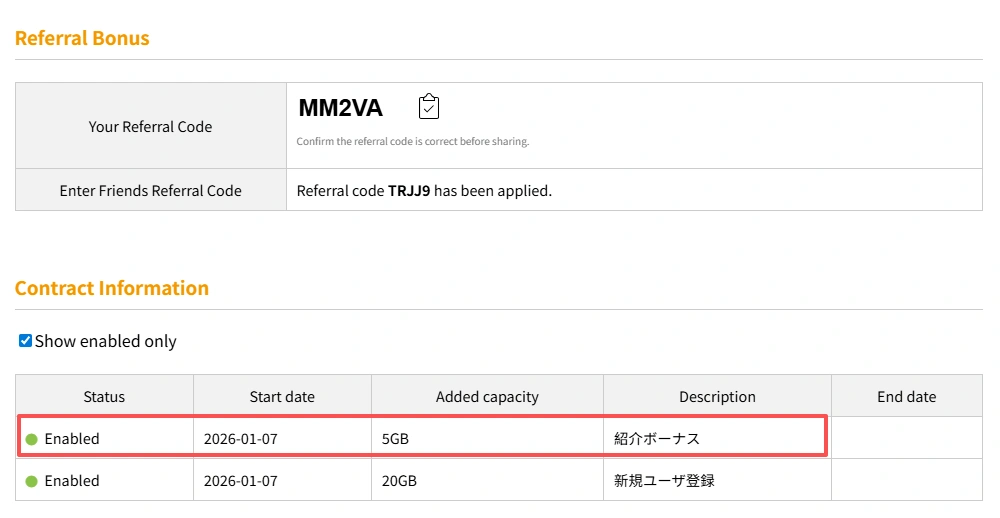The width and height of the screenshot is (1000, 518).
Task: Select the Status column header
Action: click(104, 397)
